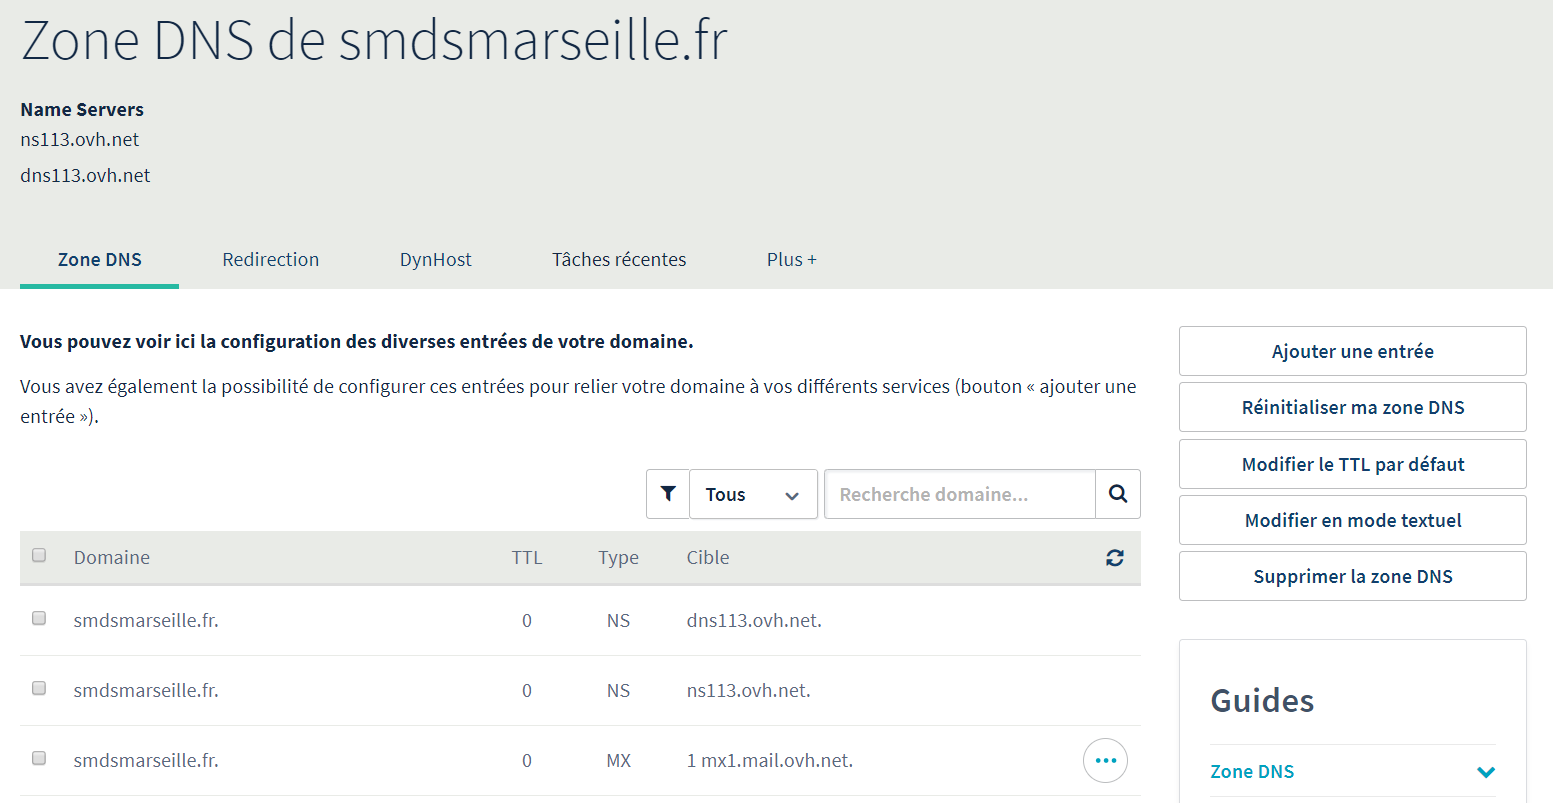
Task: Go to Tâches récentes tab
Action: [619, 260]
